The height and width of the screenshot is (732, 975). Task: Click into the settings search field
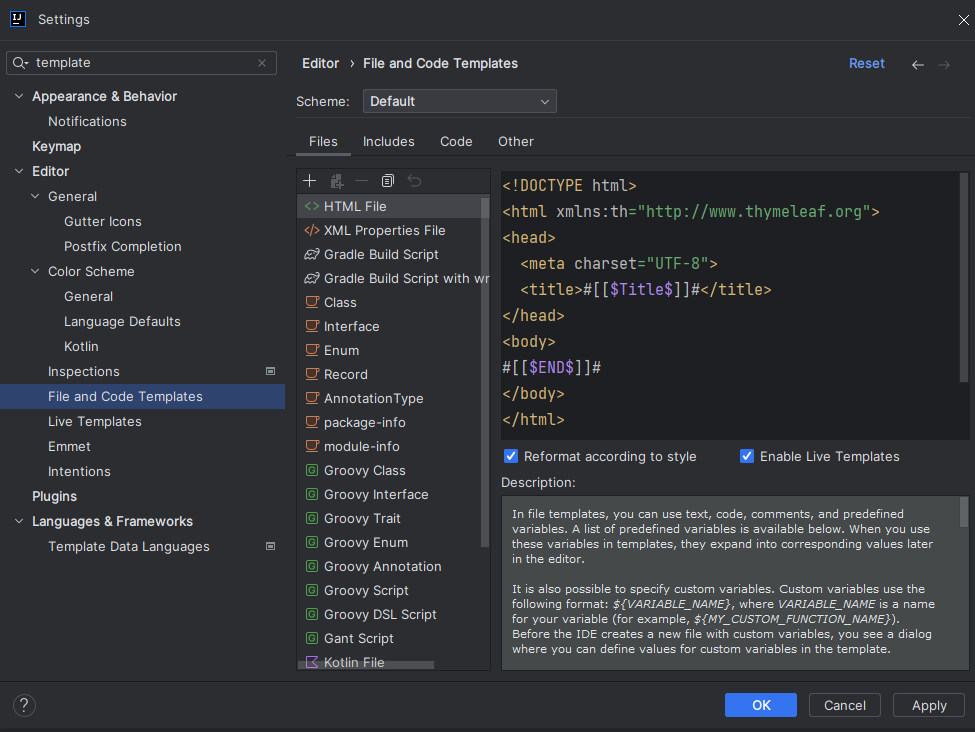(144, 63)
